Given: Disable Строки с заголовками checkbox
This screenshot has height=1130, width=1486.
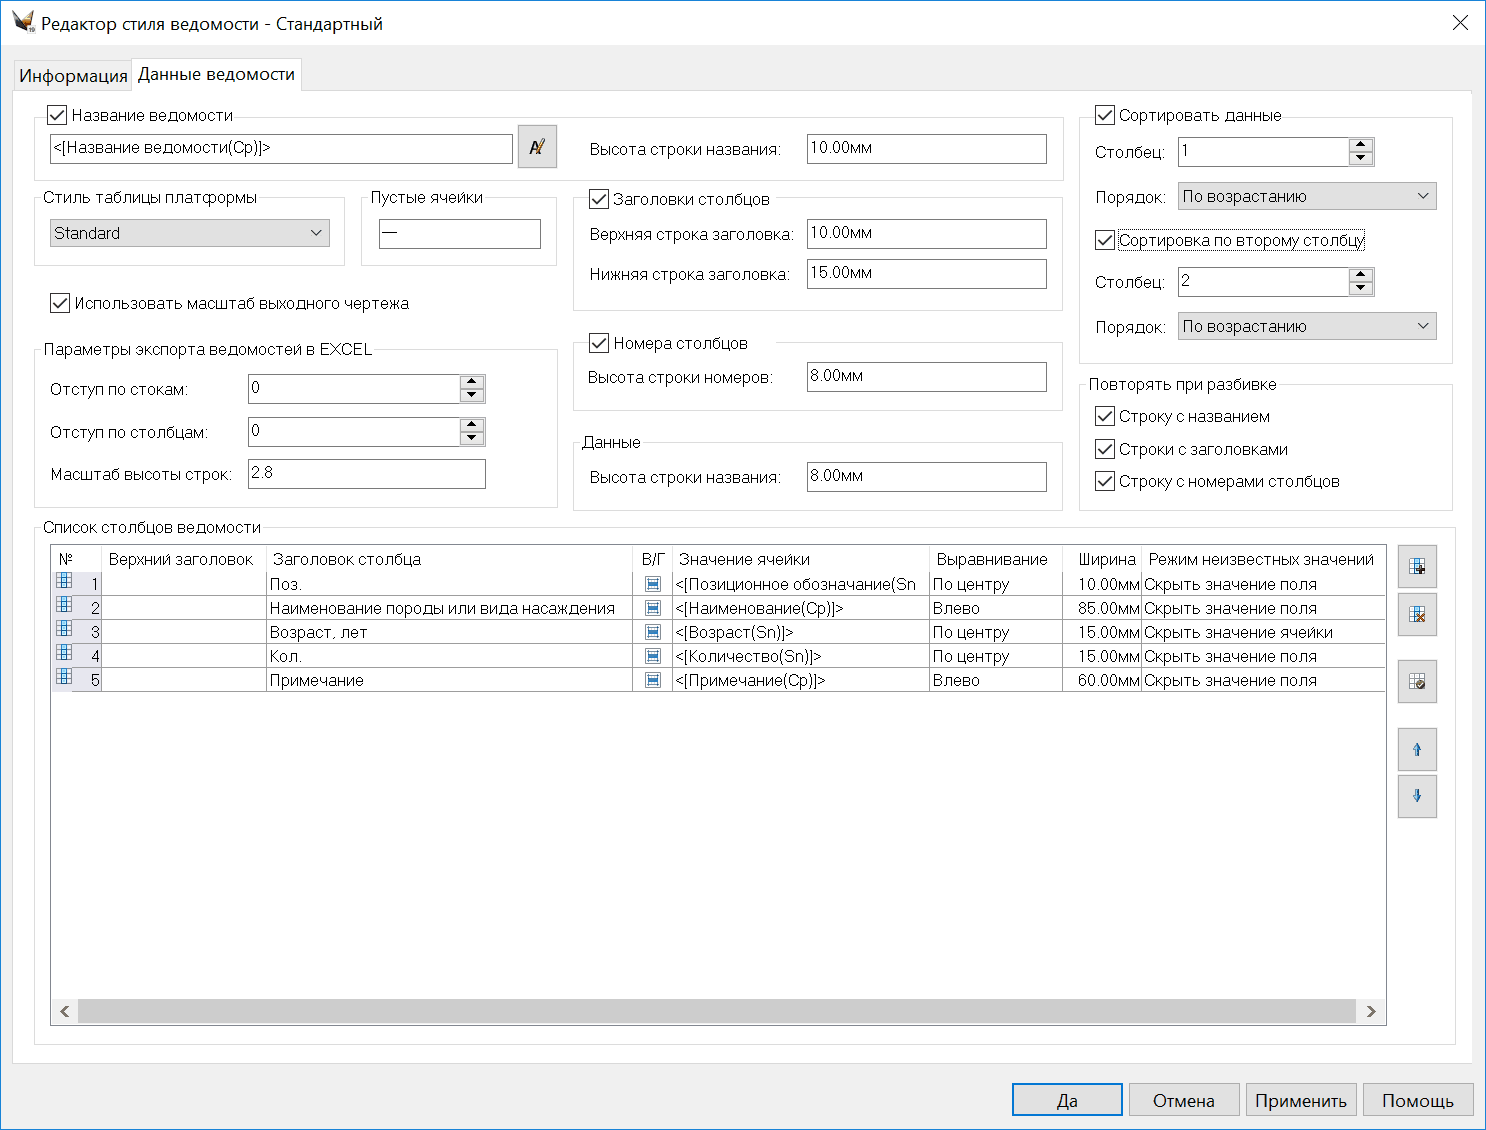Looking at the screenshot, I should coord(1105,449).
